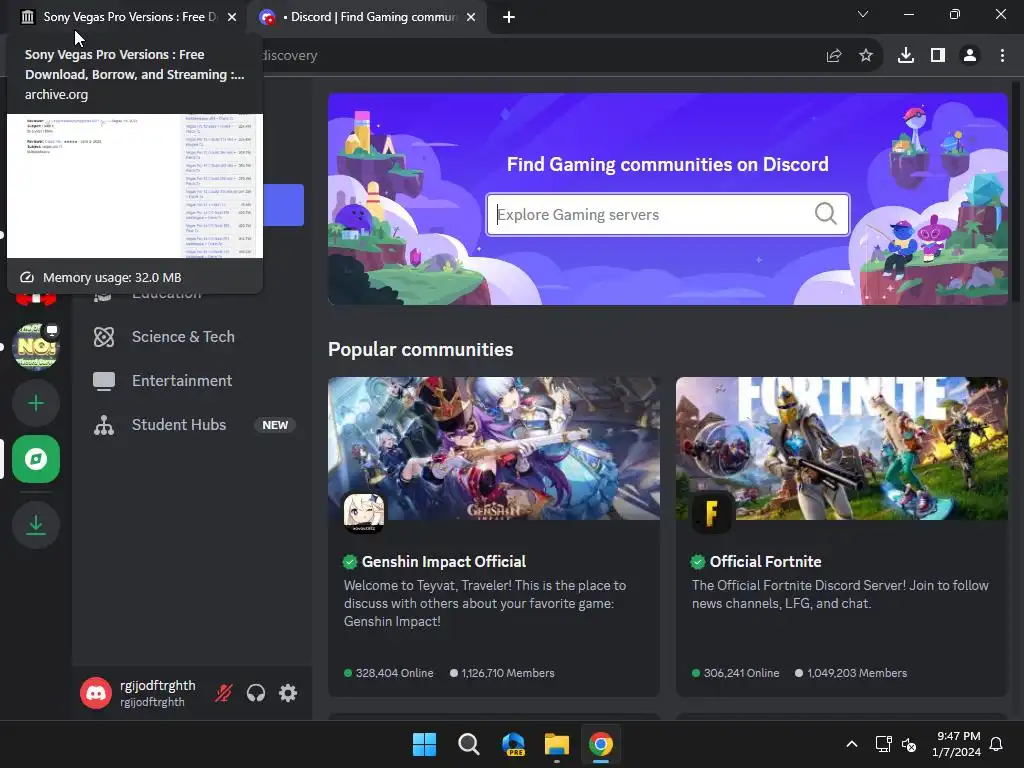Open File Explorer from the taskbar
Image resolution: width=1024 pixels, height=768 pixels.
(557, 744)
